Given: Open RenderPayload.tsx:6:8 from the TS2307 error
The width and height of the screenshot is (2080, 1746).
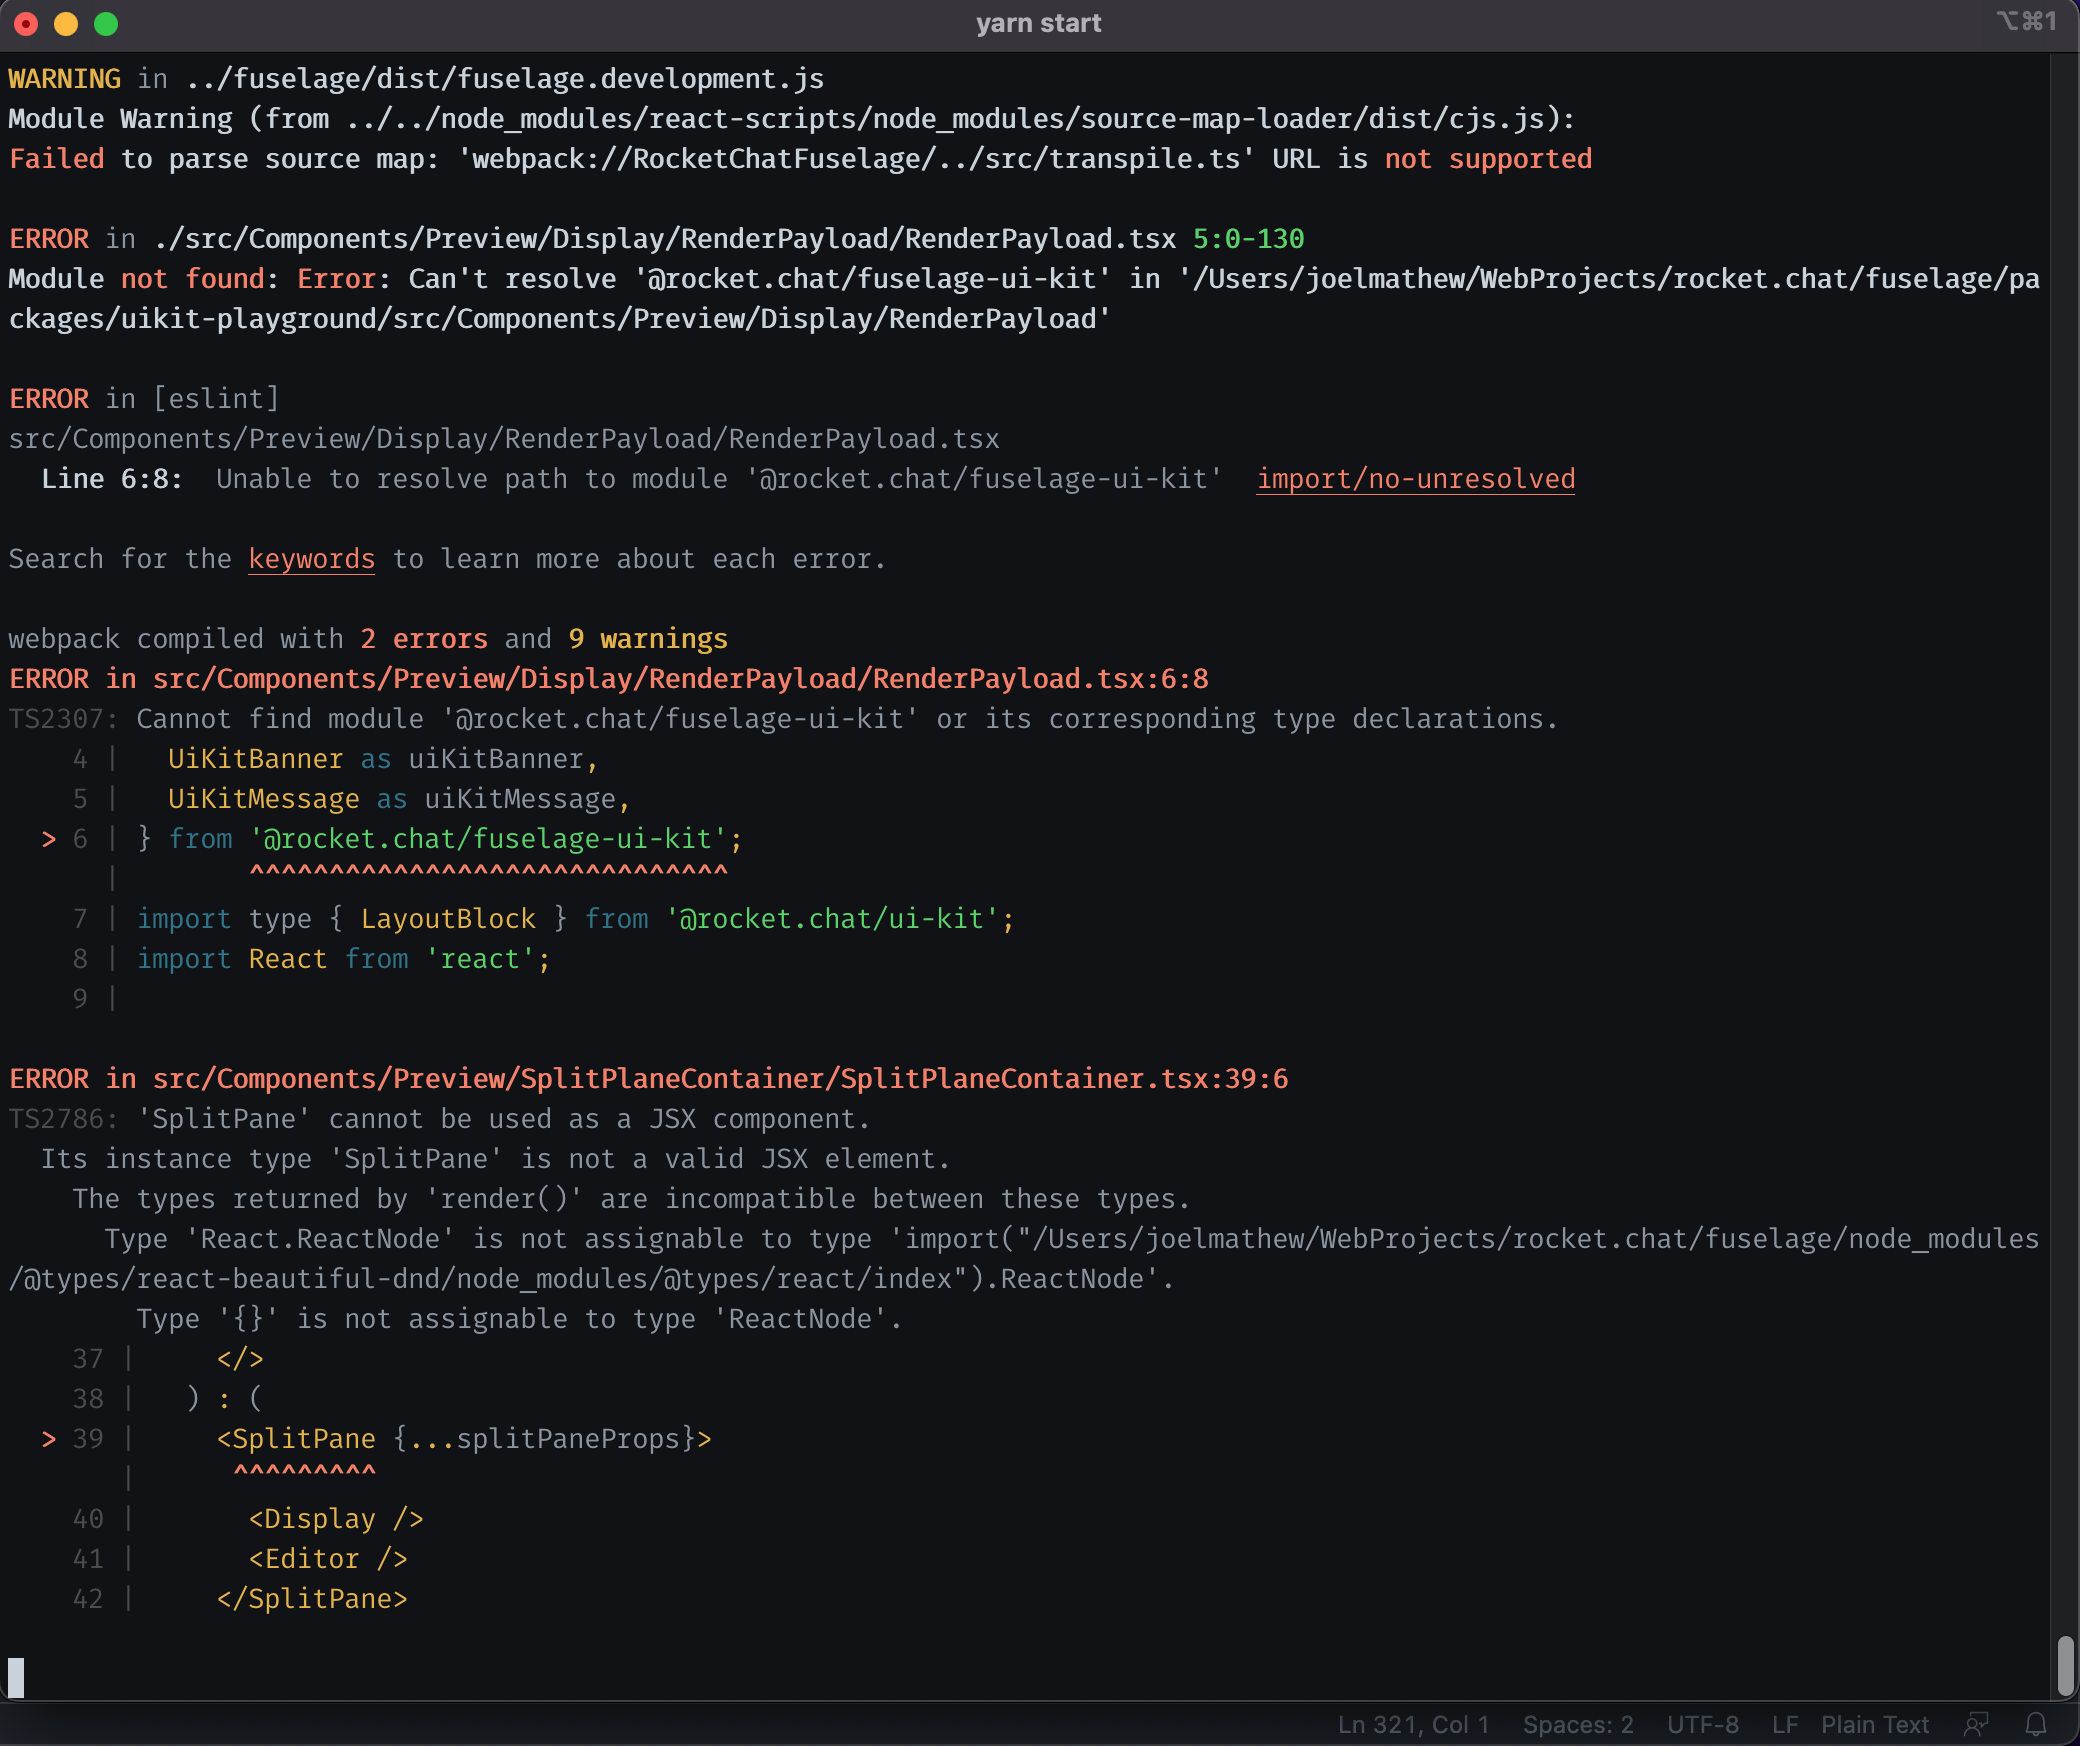Looking at the screenshot, I should click(680, 678).
